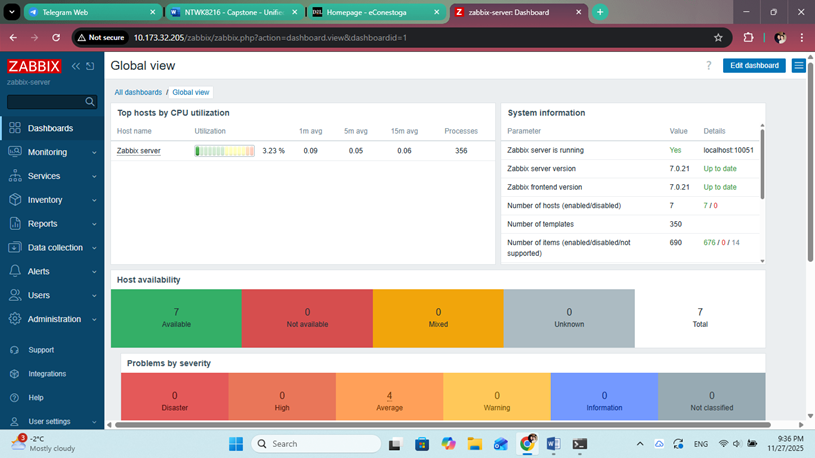This screenshot has height=458, width=815.
Task: Click the green Available host tile
Action: 176,318
